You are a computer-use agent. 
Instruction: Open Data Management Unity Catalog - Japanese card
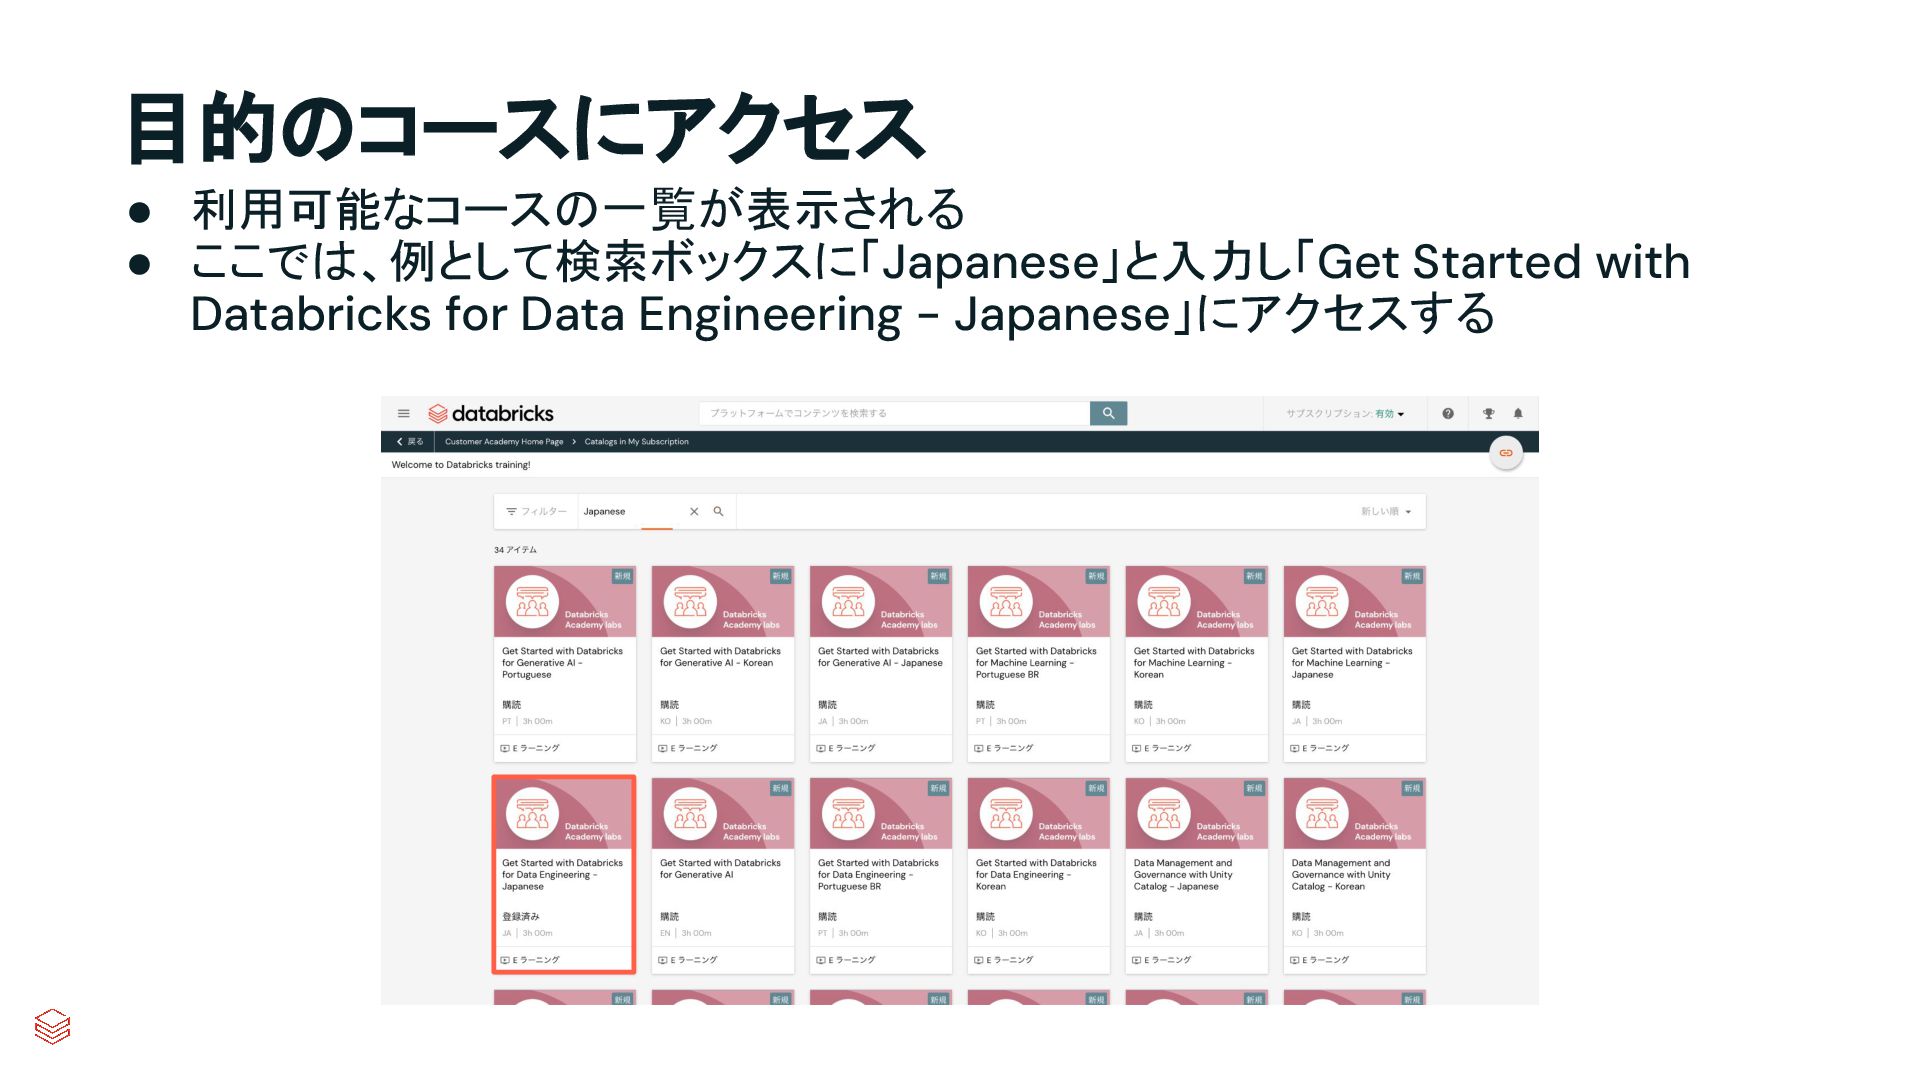(1196, 873)
